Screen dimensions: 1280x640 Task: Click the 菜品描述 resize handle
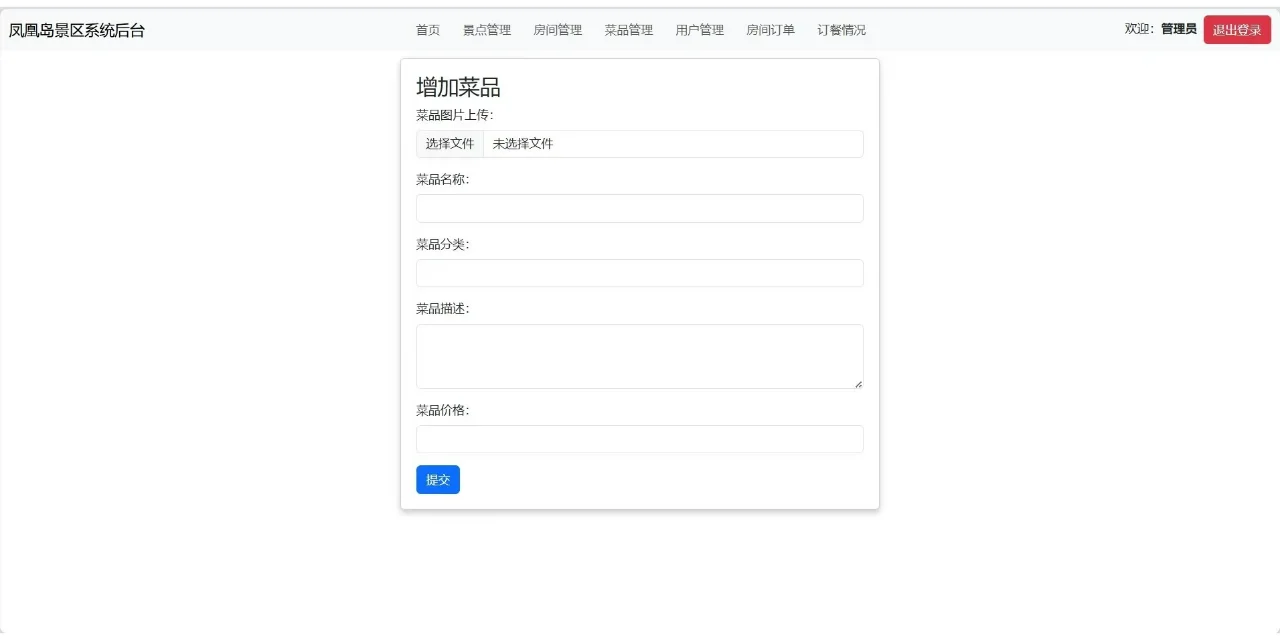click(858, 384)
